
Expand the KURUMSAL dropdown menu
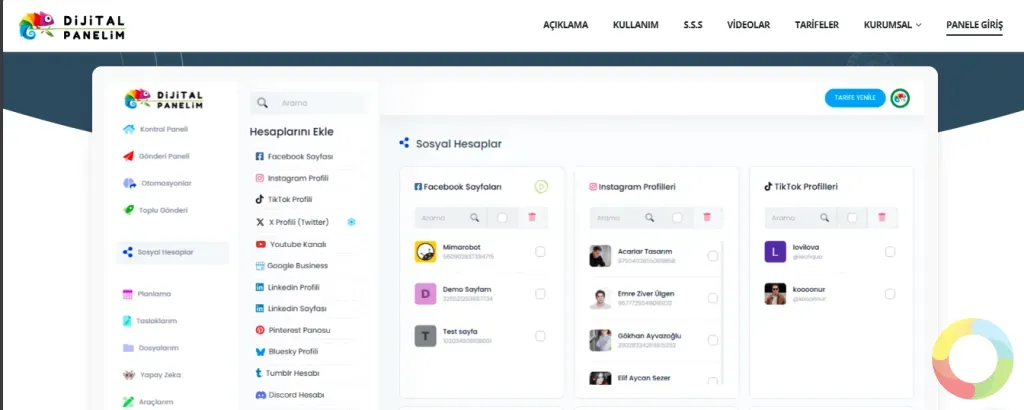892,25
